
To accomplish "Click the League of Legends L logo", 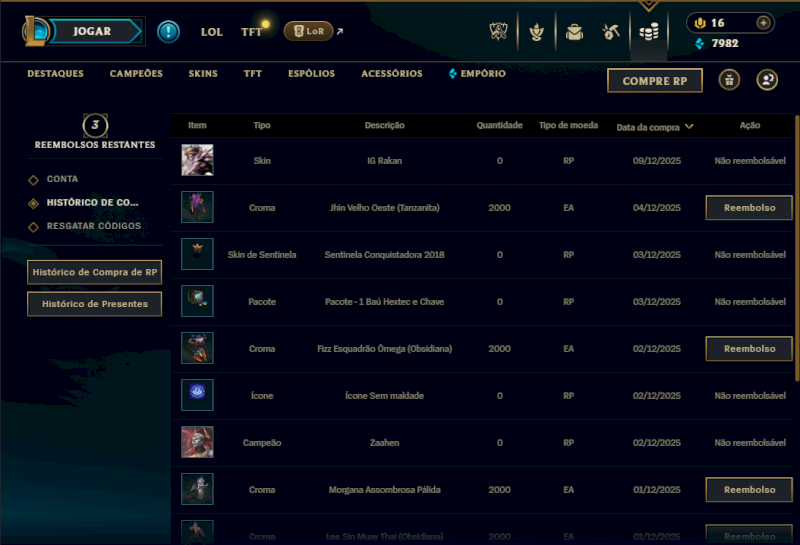I will tap(35, 31).
